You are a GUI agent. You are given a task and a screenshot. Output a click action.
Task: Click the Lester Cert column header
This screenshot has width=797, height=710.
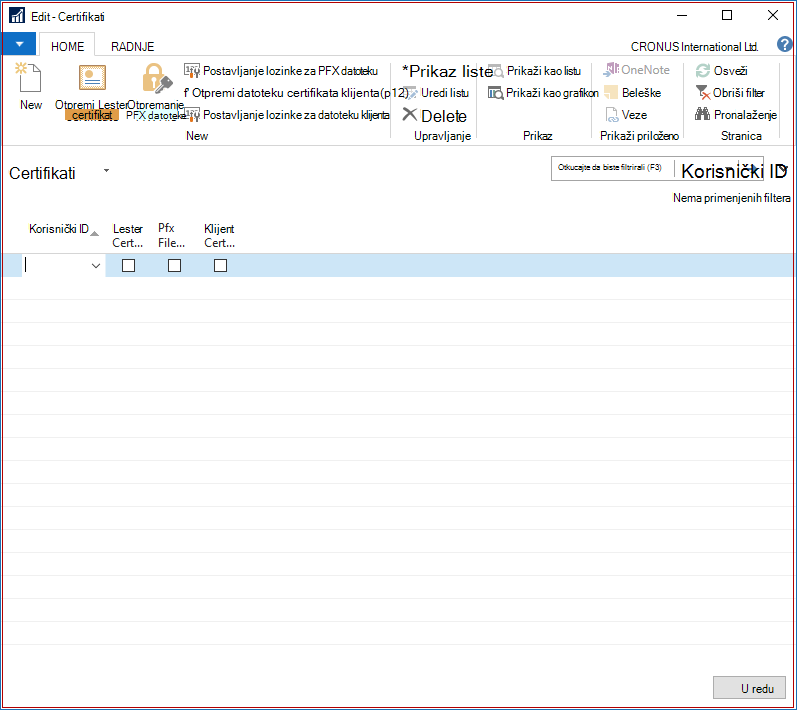(x=128, y=236)
